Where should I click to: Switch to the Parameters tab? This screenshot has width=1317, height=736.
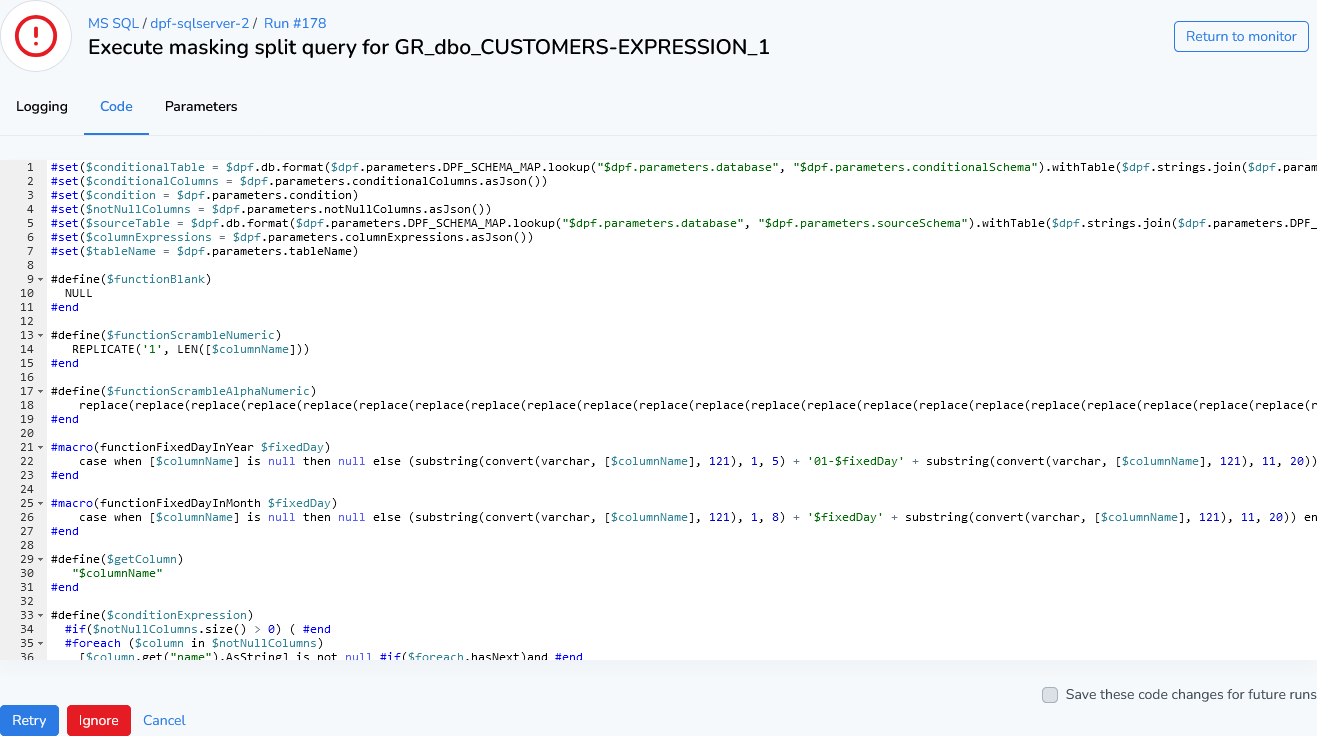coord(200,106)
